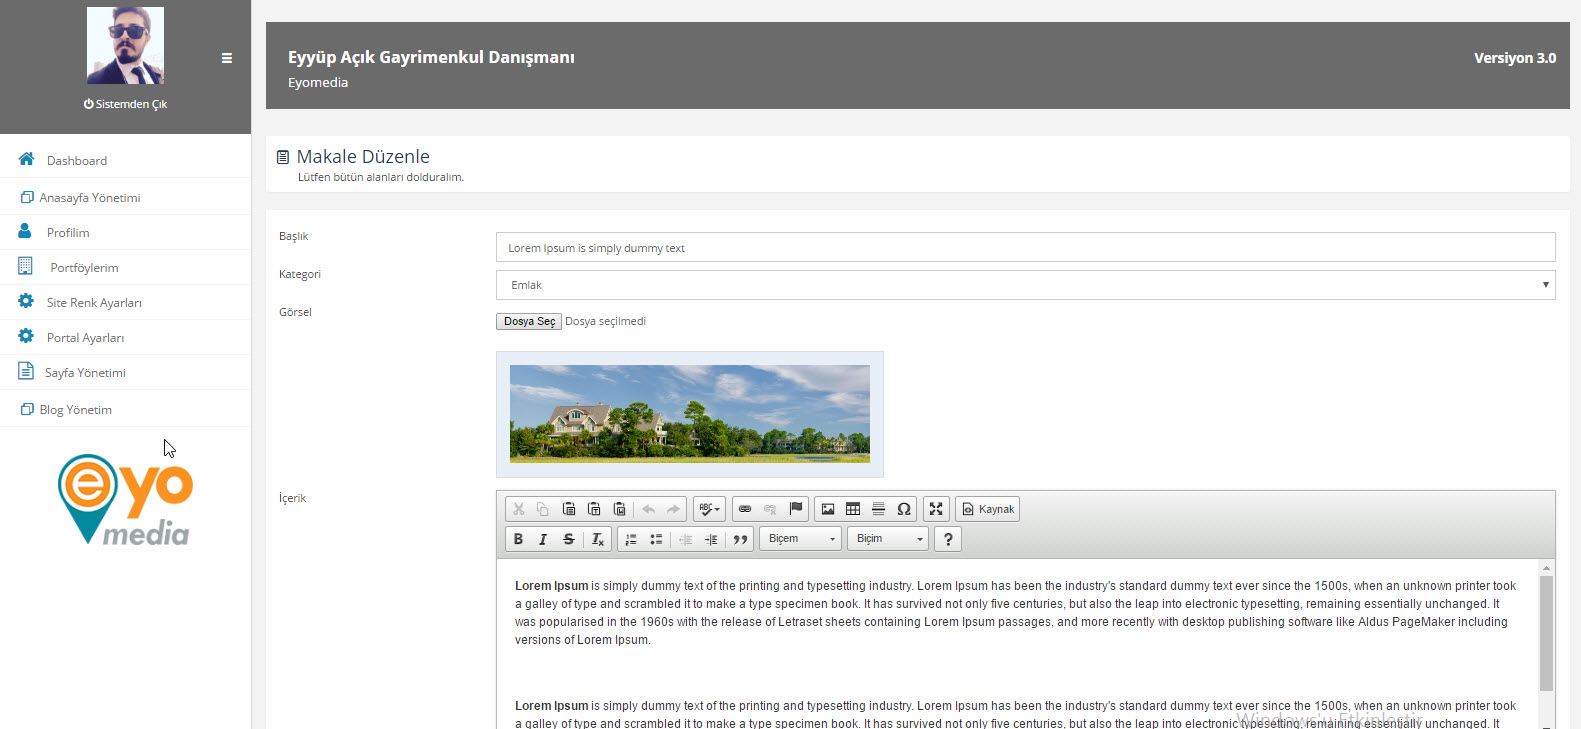Click the 'Dosya seçilmedi' text

[605, 321]
